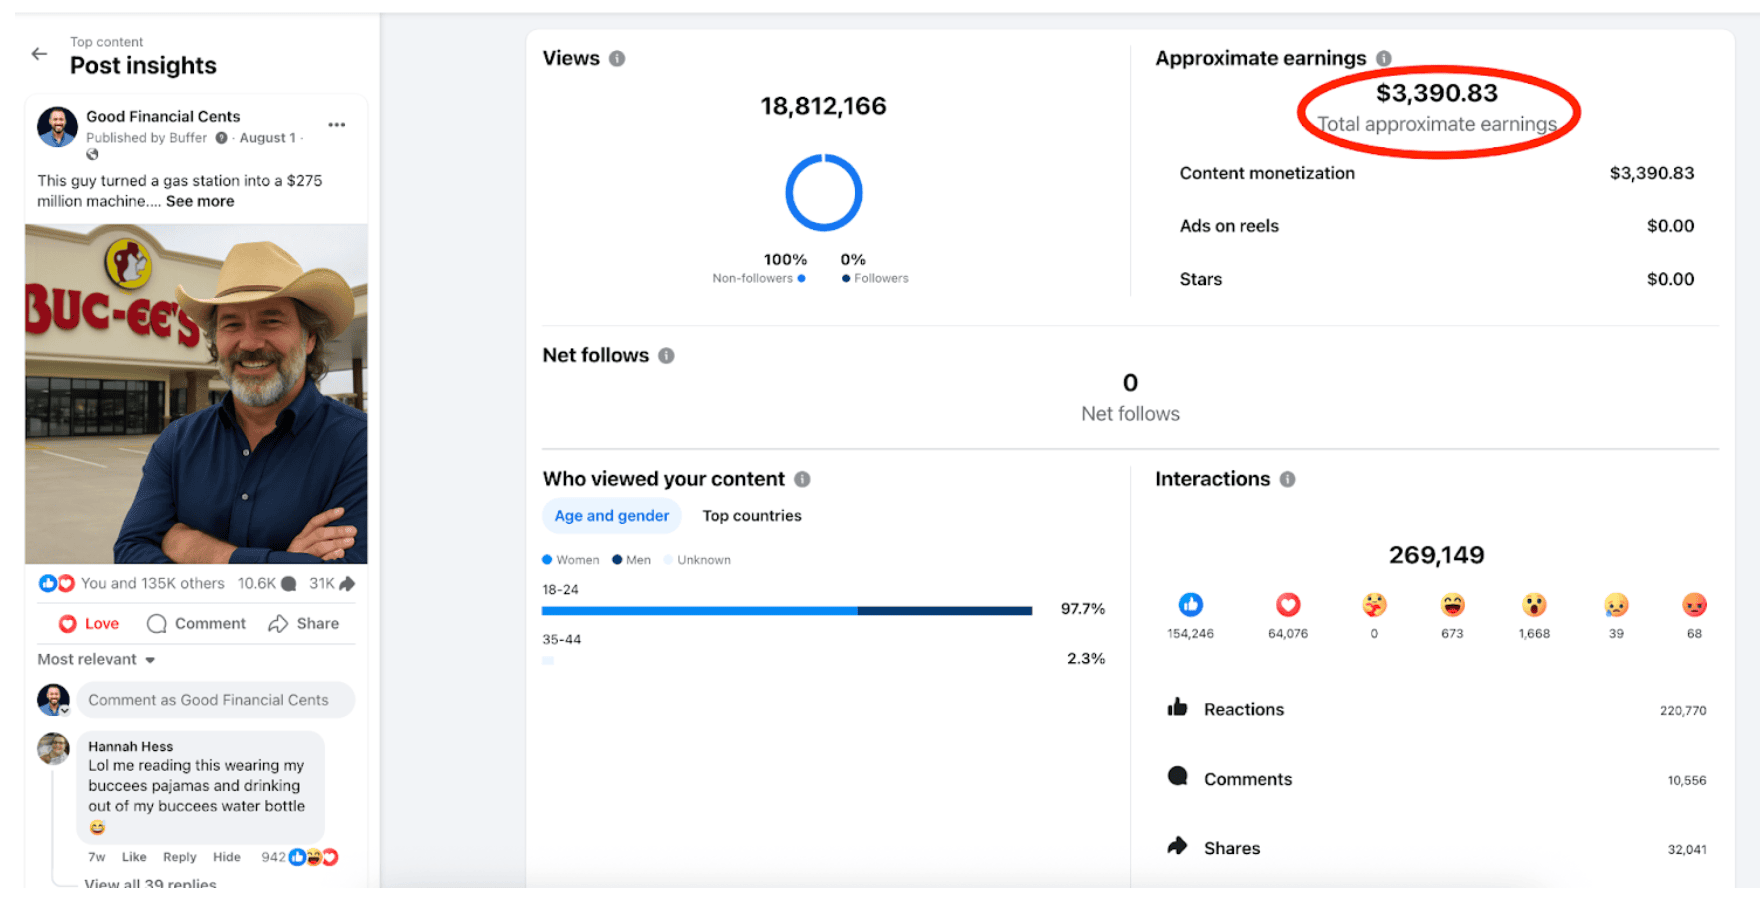Expand the Most relevant comment sort dropdown

[96, 660]
